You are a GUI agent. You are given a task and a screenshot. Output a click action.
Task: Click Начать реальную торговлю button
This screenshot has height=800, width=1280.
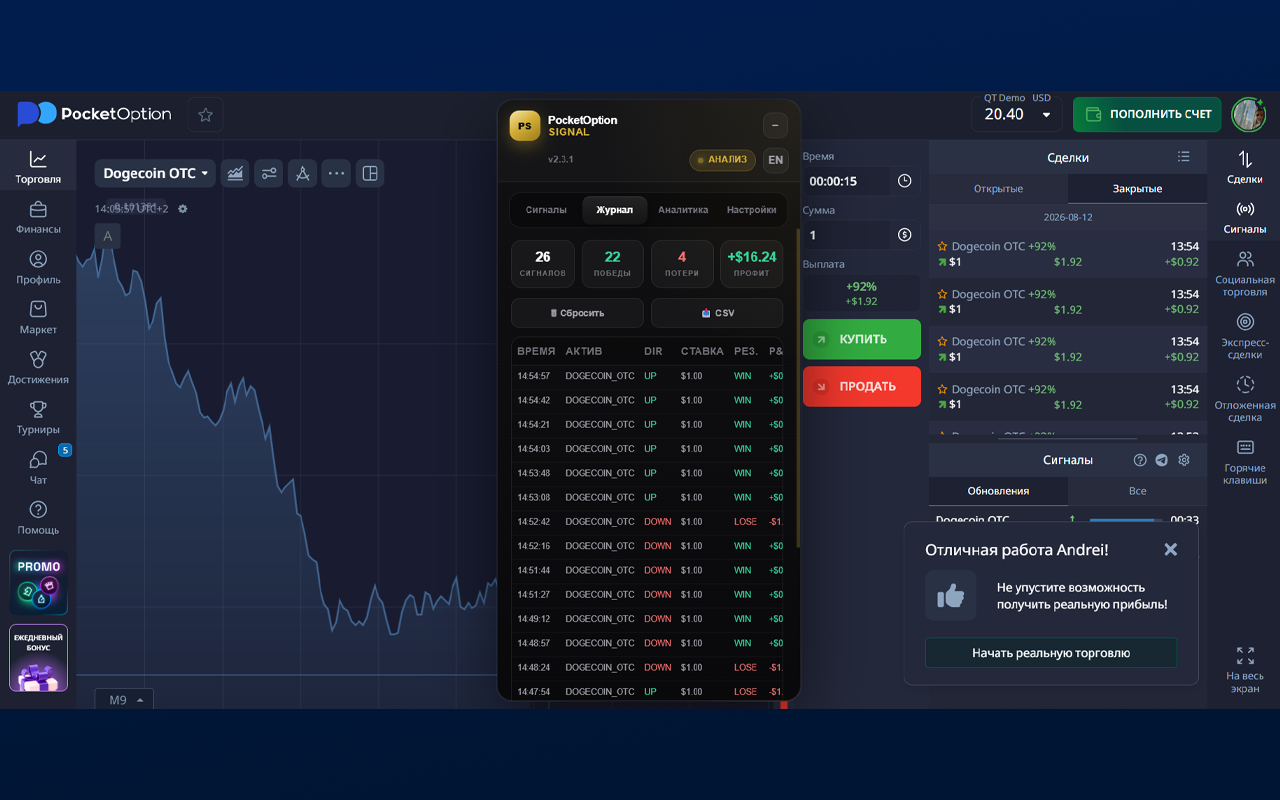coord(1051,653)
